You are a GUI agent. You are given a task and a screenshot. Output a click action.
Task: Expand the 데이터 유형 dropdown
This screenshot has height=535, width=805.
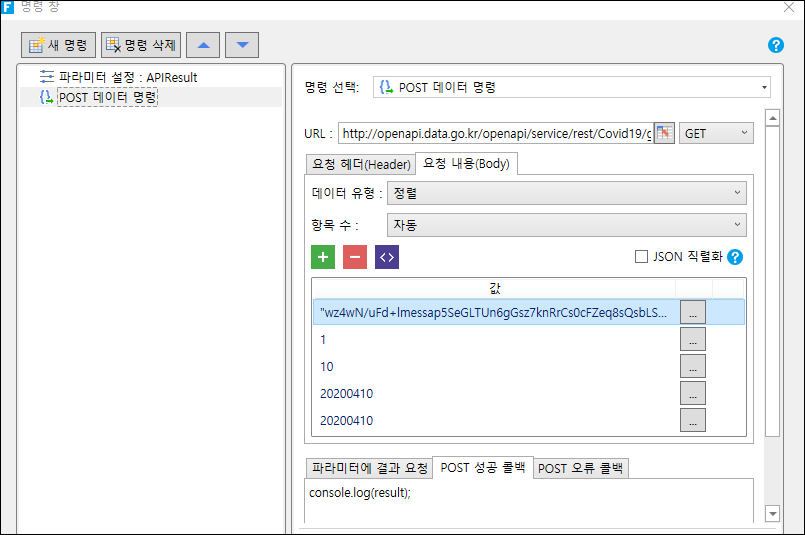(x=566, y=193)
